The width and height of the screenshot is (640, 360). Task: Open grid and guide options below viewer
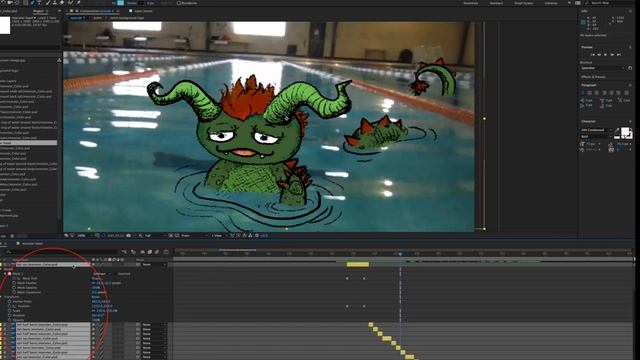coord(97,236)
